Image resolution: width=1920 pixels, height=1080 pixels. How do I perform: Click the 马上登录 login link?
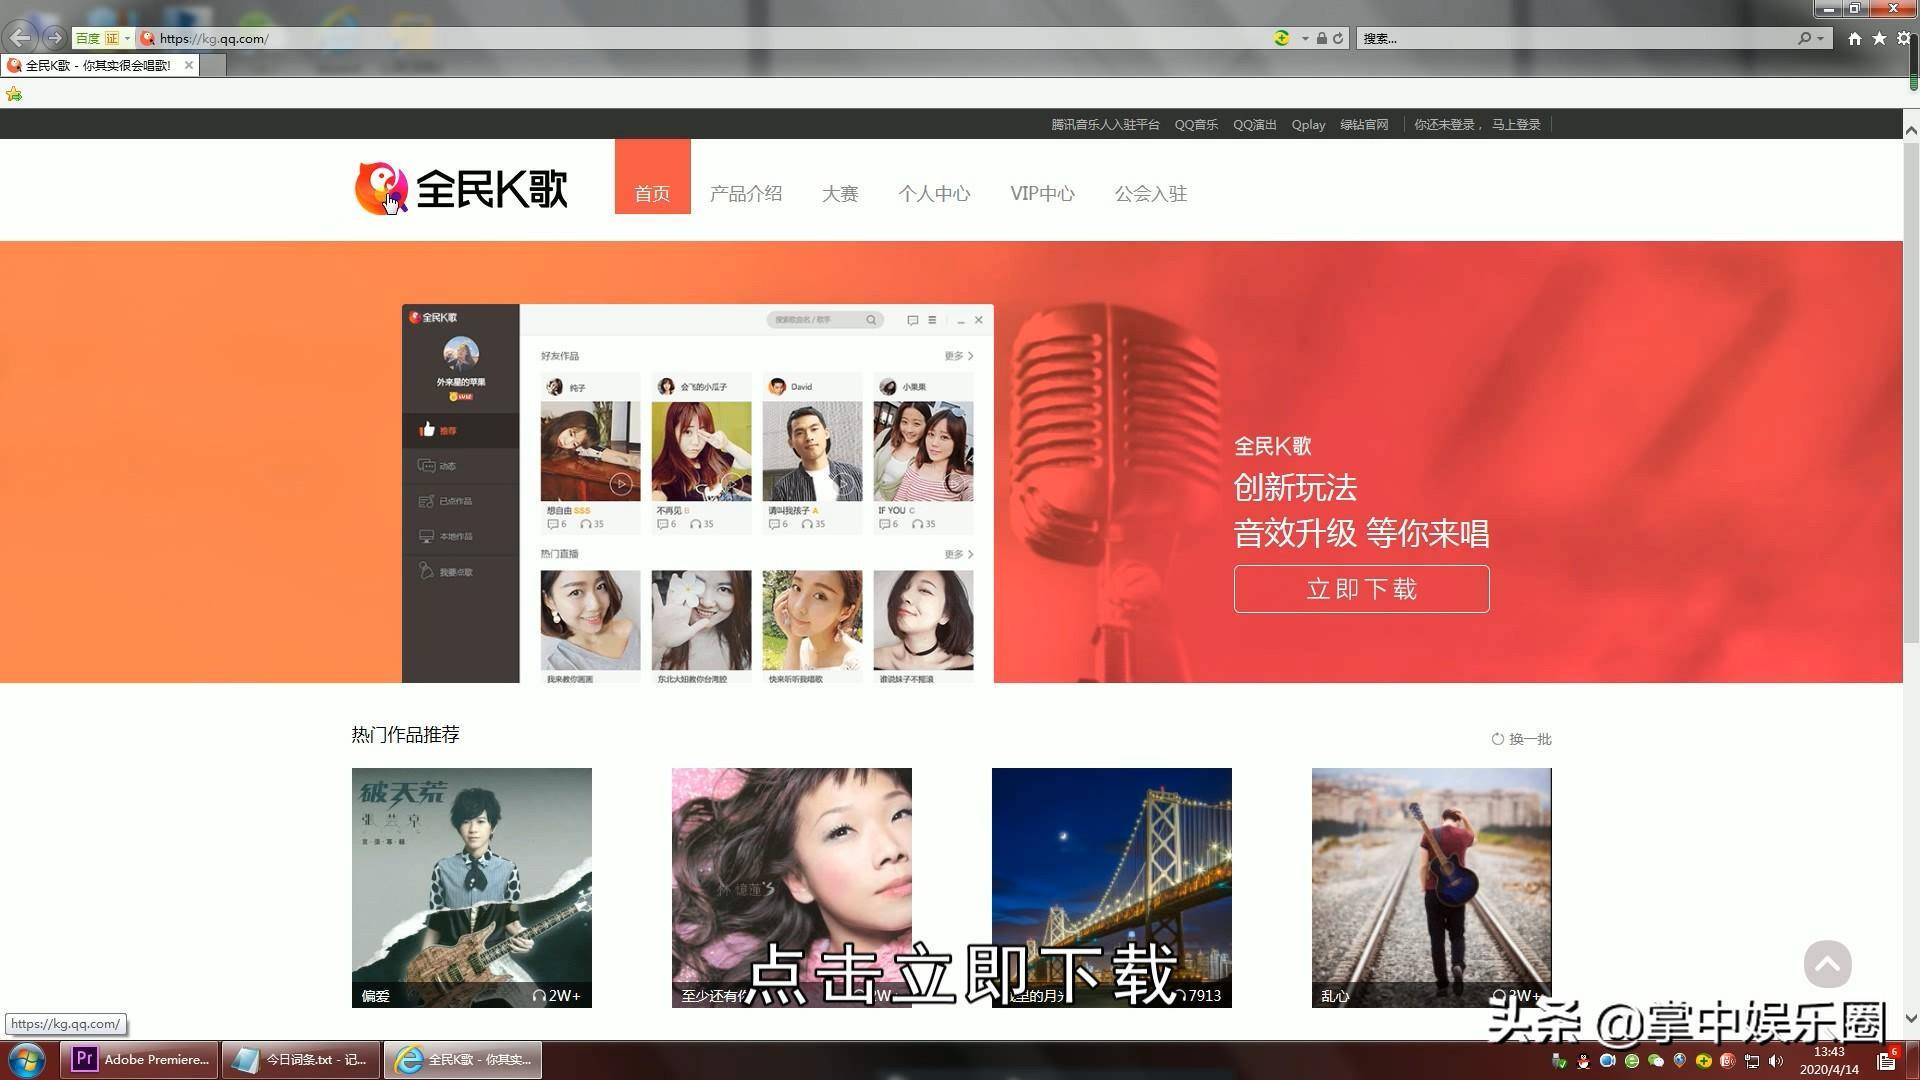point(1516,125)
